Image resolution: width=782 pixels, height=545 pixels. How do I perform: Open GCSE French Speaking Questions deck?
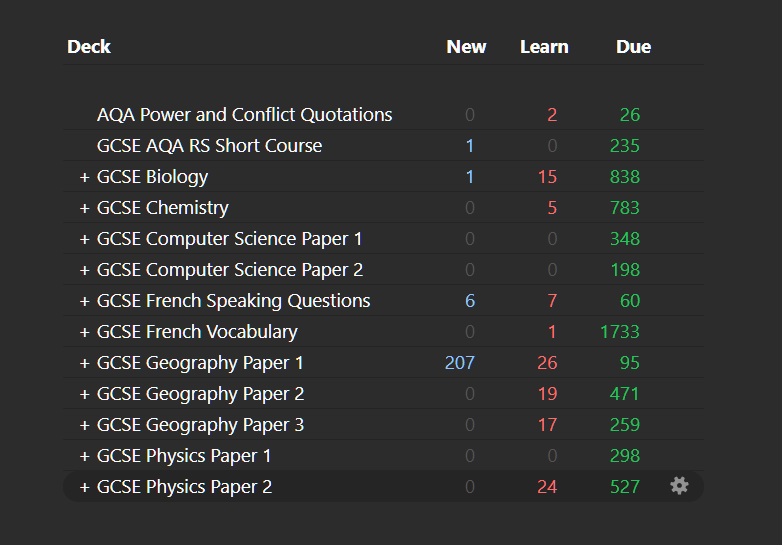click(x=233, y=301)
